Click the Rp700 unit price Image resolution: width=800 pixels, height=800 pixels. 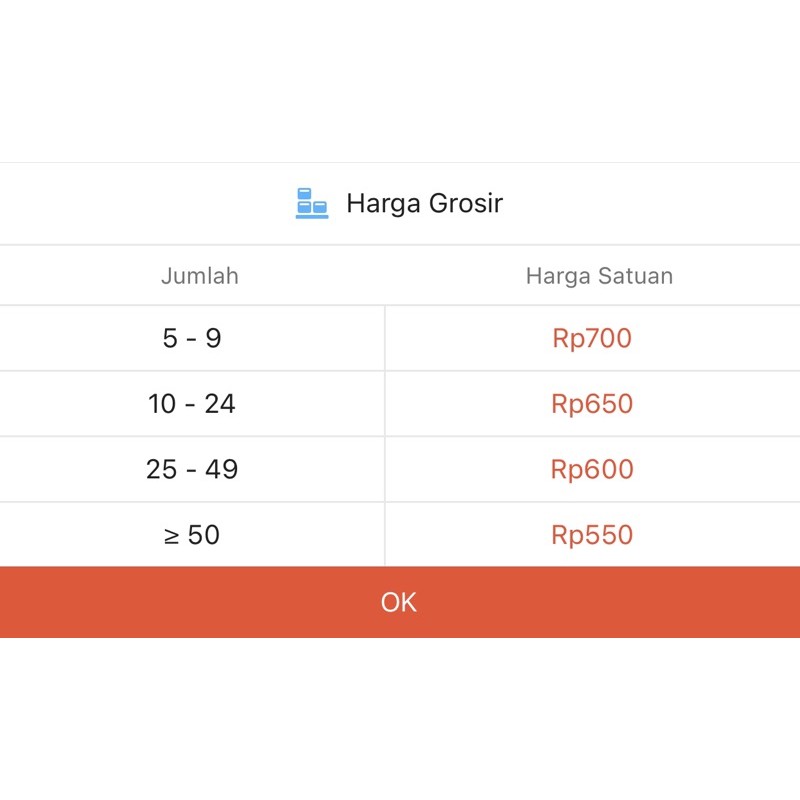[592, 338]
